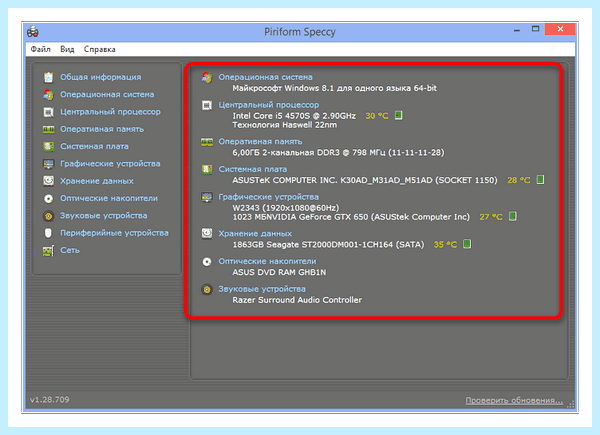
Task: Click speaker icon in summary panel
Action: click(x=207, y=289)
